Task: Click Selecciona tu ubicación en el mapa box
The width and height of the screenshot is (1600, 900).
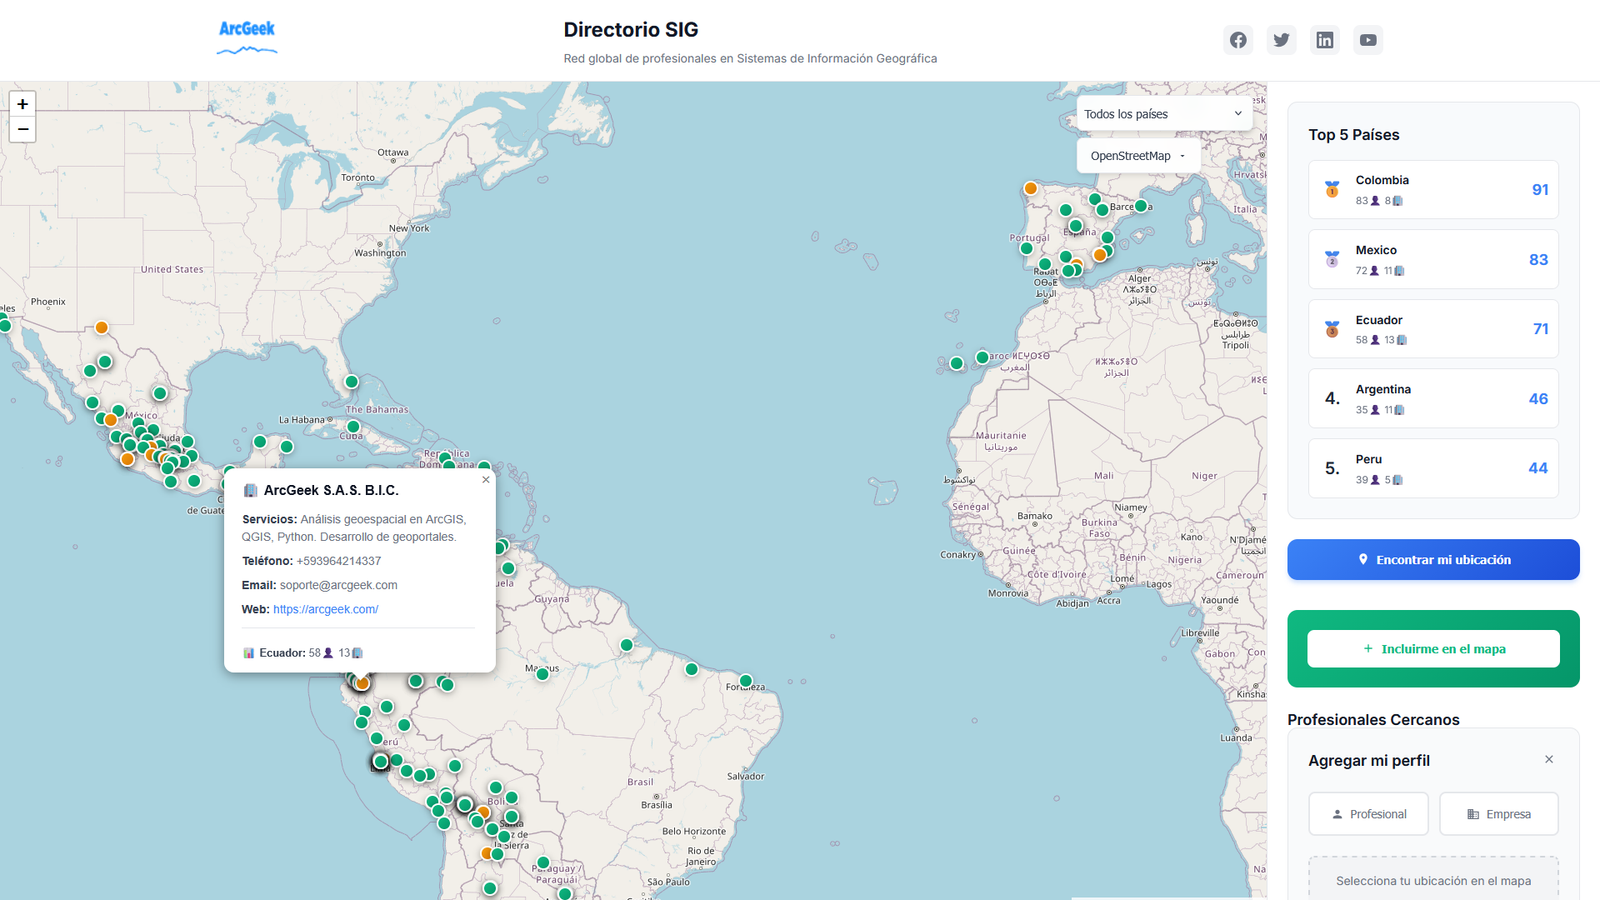Action: point(1433,879)
